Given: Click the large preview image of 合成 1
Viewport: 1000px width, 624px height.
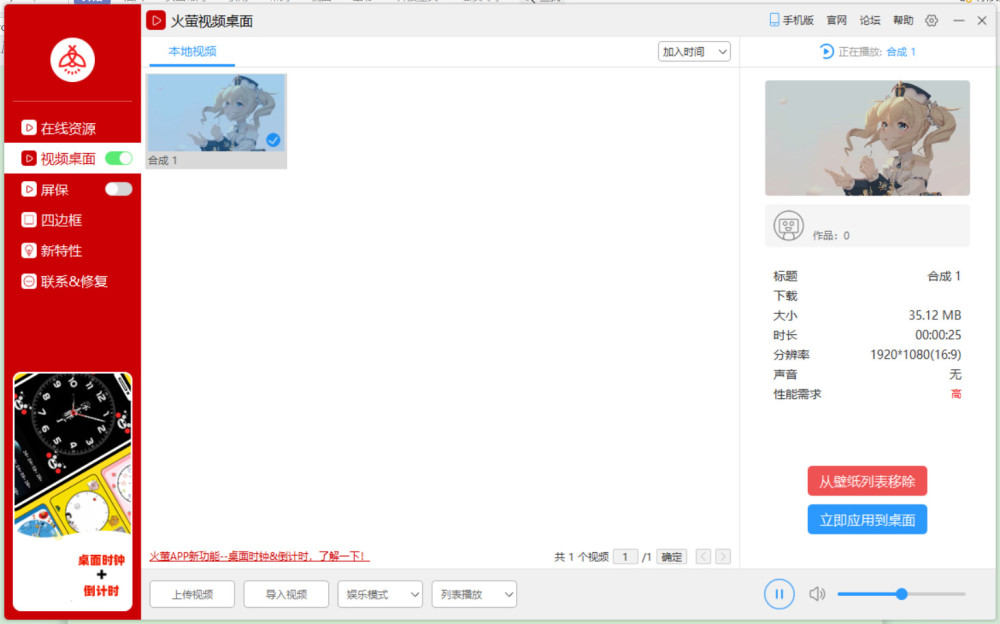Looking at the screenshot, I should coord(867,138).
